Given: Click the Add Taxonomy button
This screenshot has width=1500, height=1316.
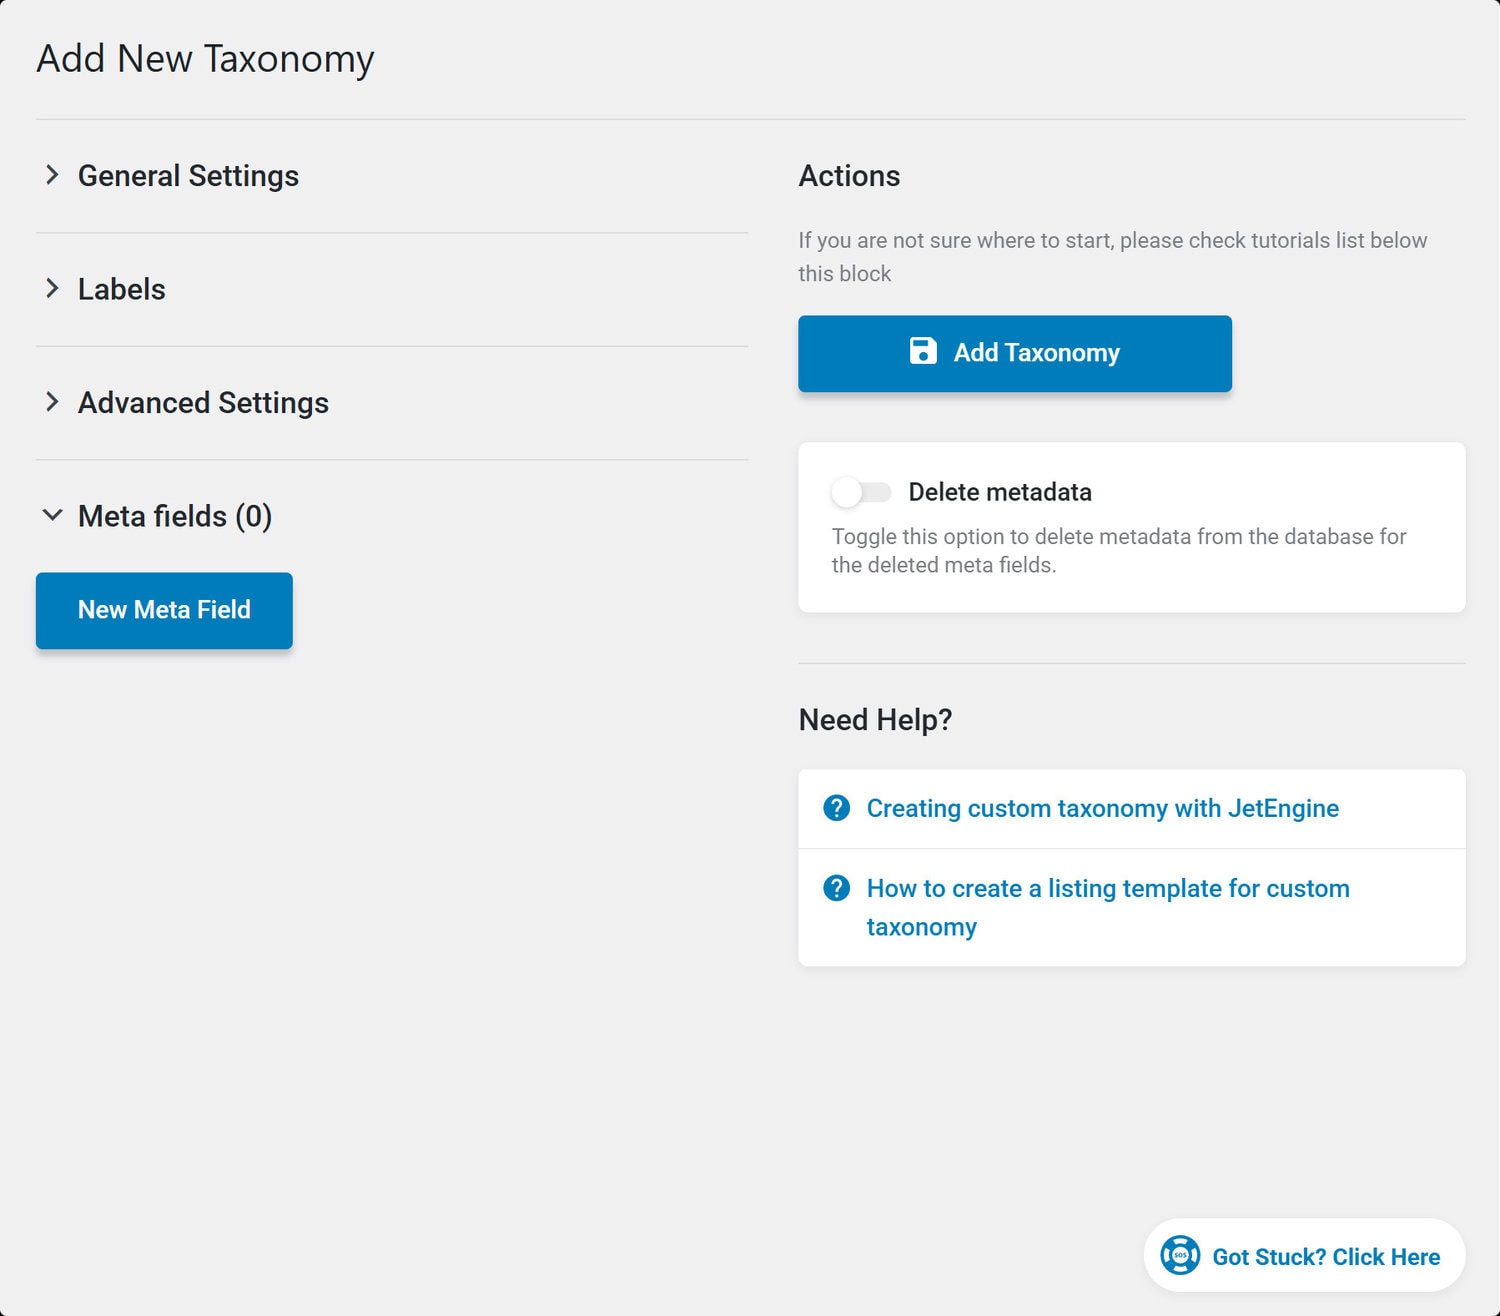Looking at the screenshot, I should [x=1015, y=353].
